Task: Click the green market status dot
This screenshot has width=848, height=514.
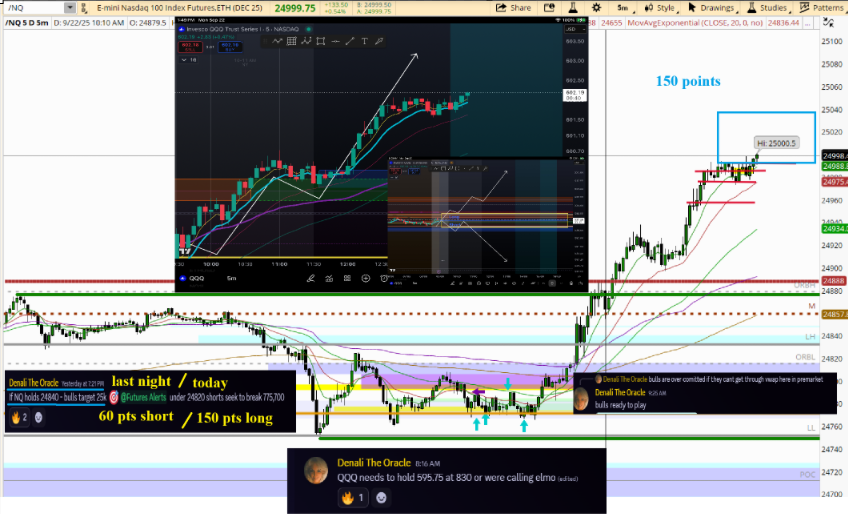Action: [x=308, y=29]
